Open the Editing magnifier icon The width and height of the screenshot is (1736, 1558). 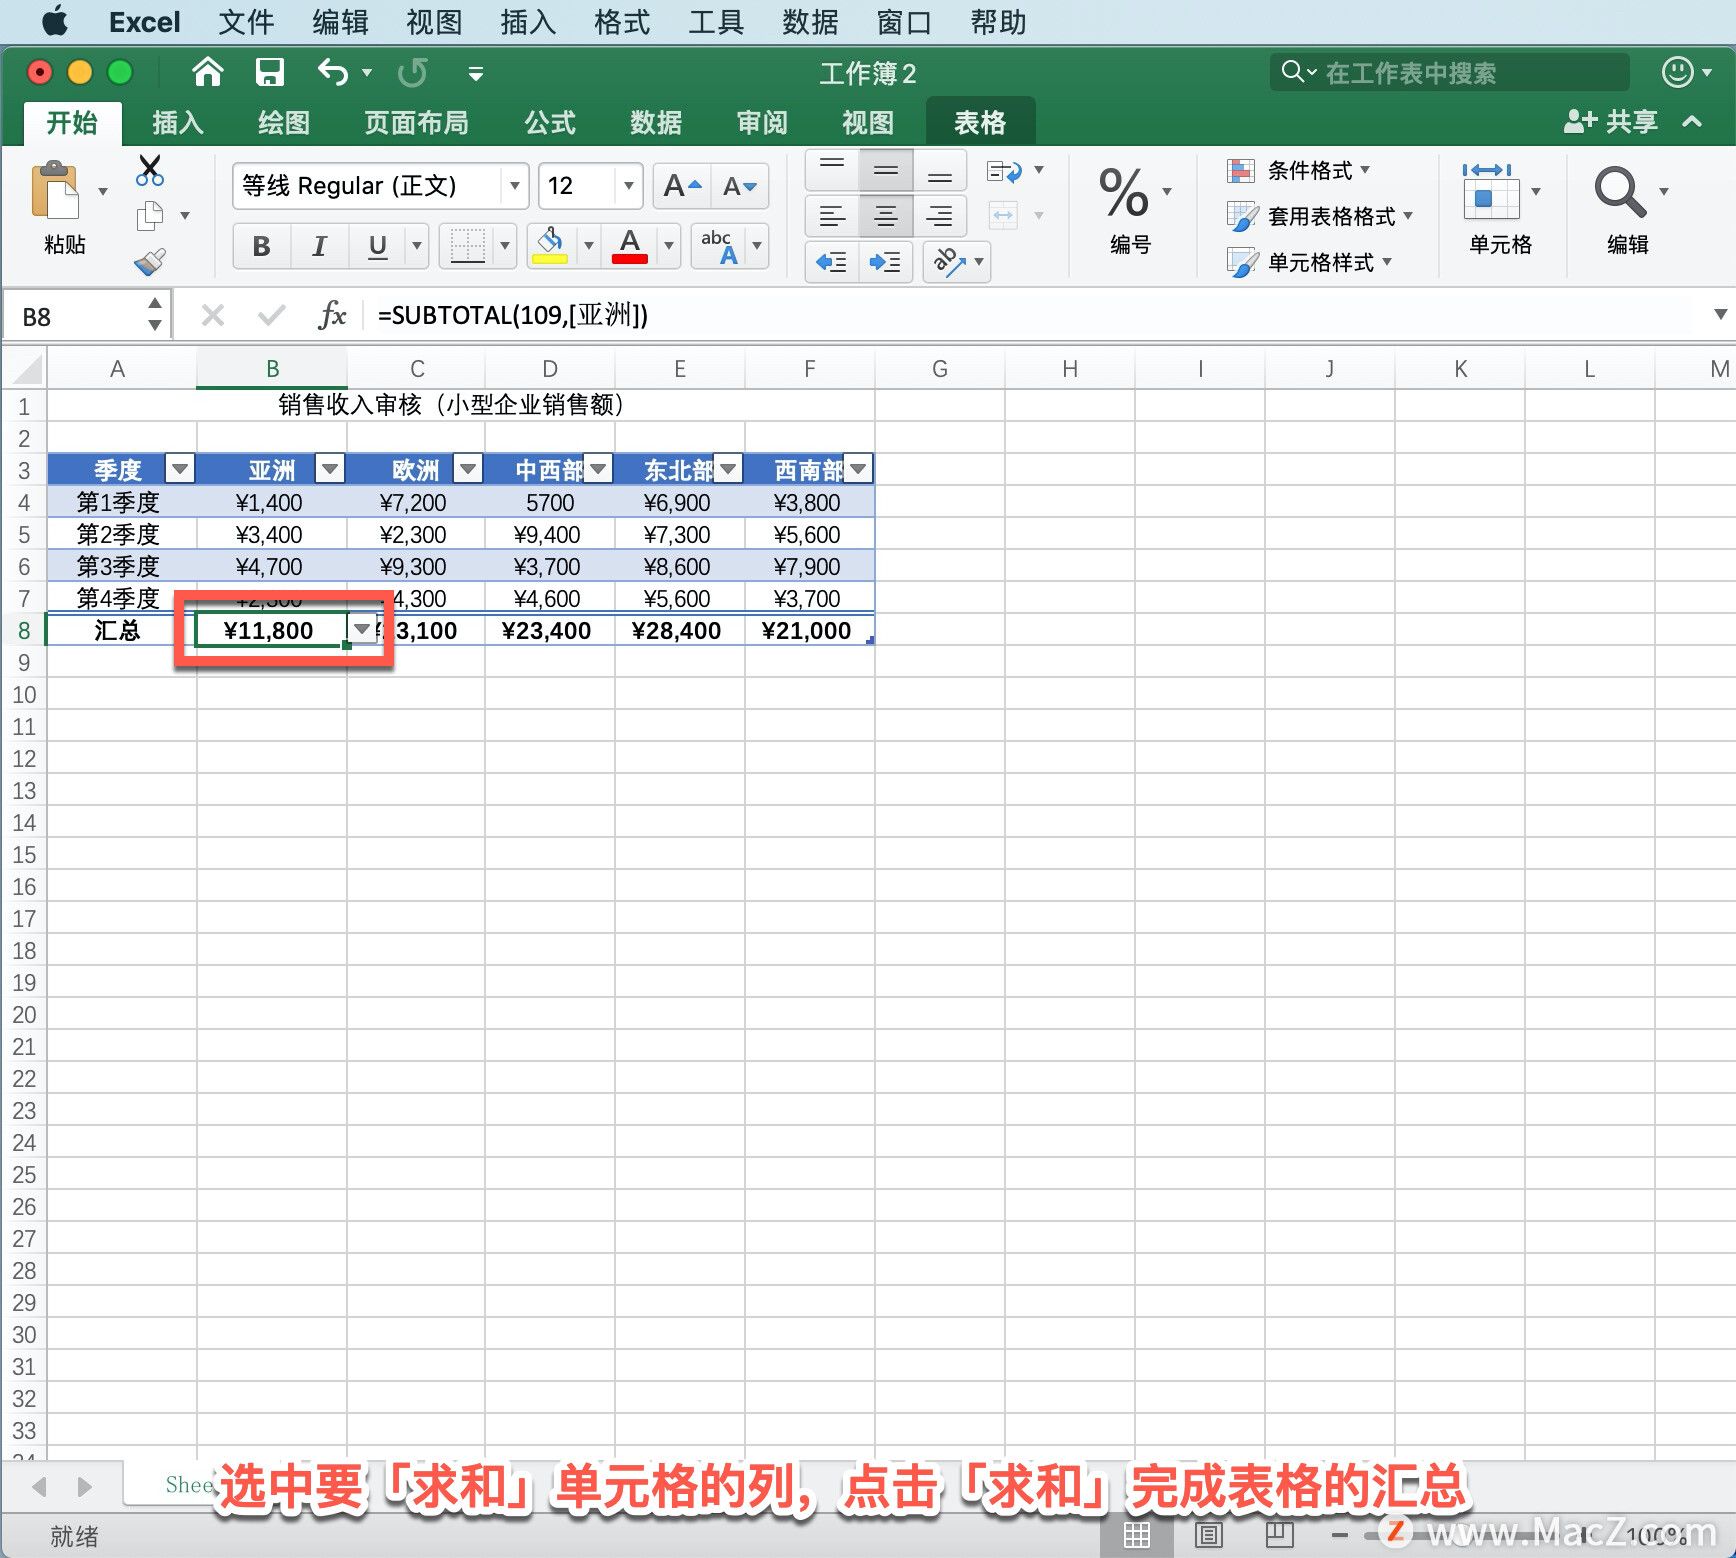pos(1620,191)
